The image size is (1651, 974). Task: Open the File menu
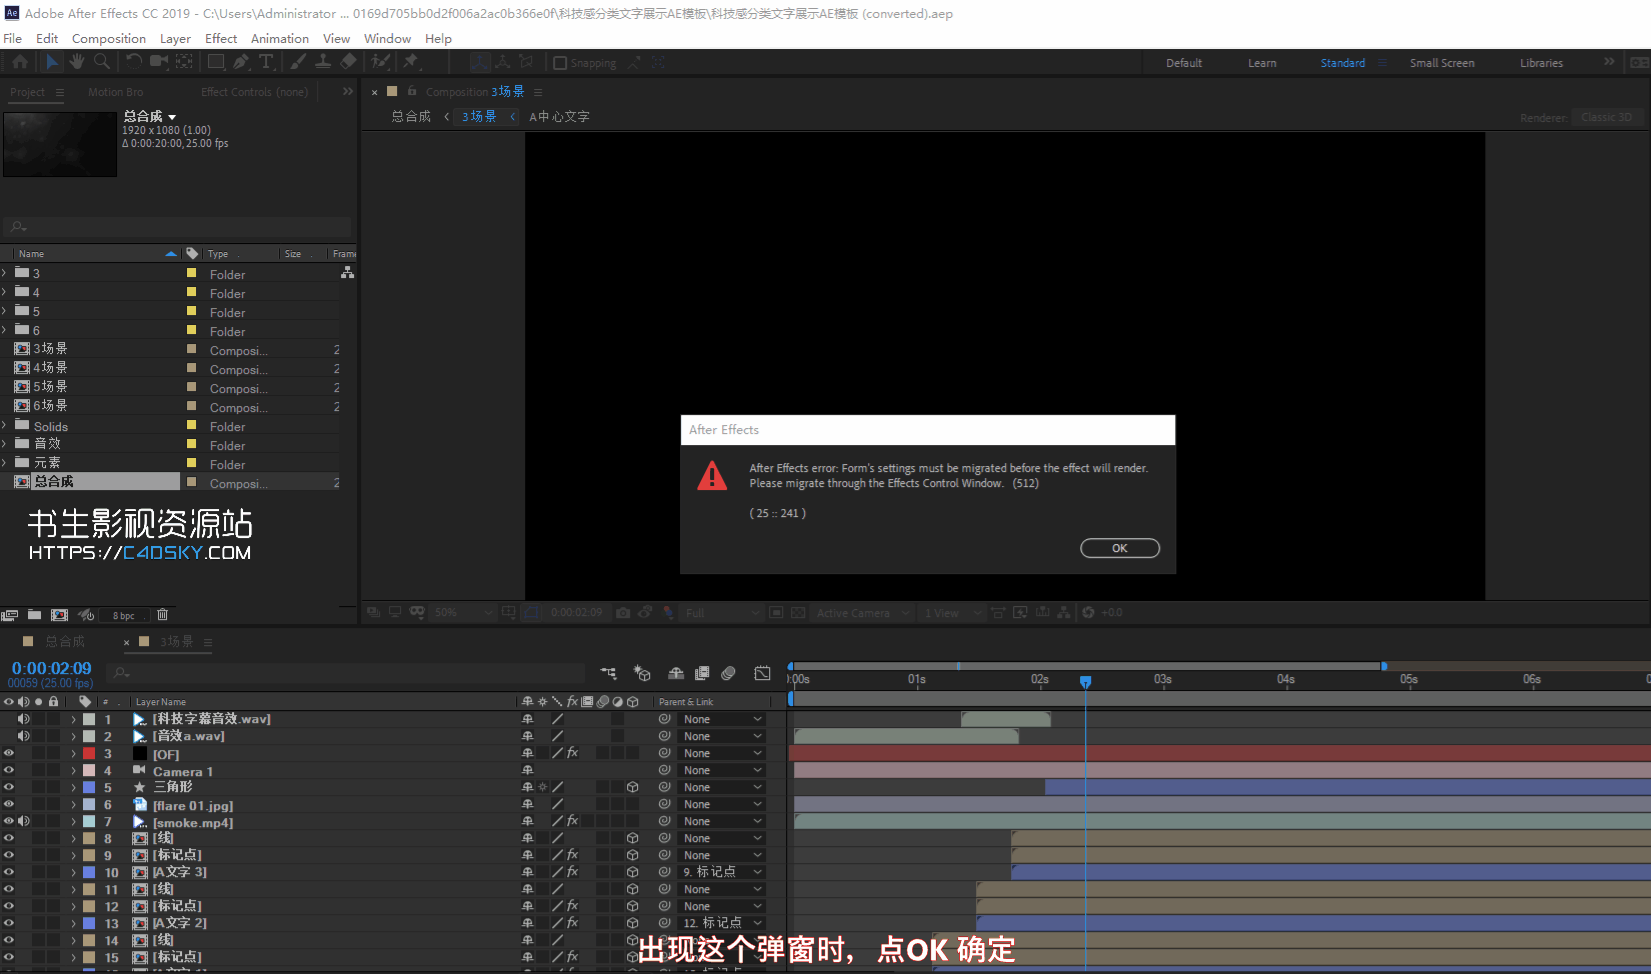point(13,39)
